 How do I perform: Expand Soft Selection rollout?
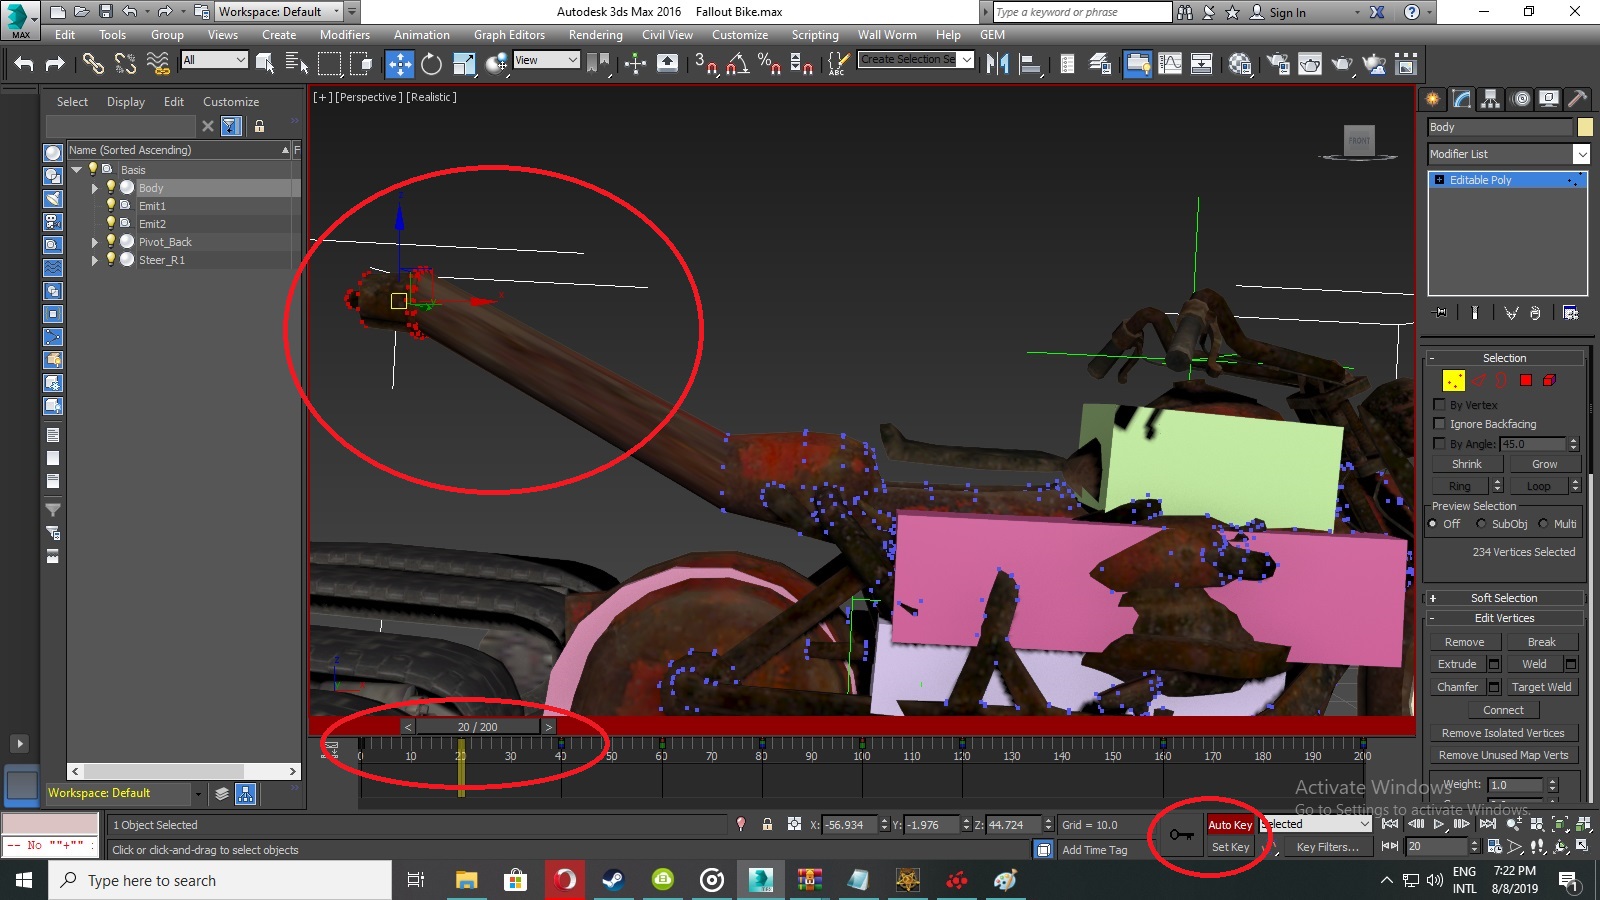click(1504, 598)
